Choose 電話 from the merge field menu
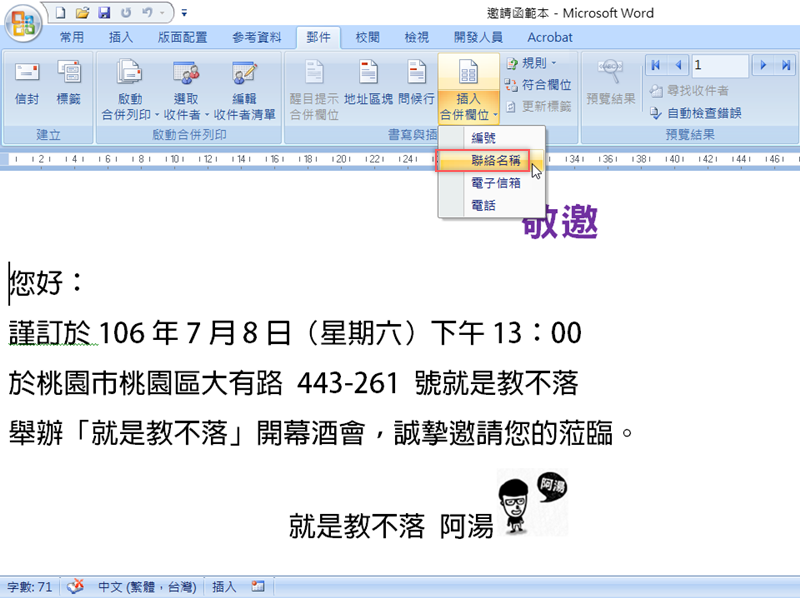Screen dimensions: 800x598 (x=492, y=205)
